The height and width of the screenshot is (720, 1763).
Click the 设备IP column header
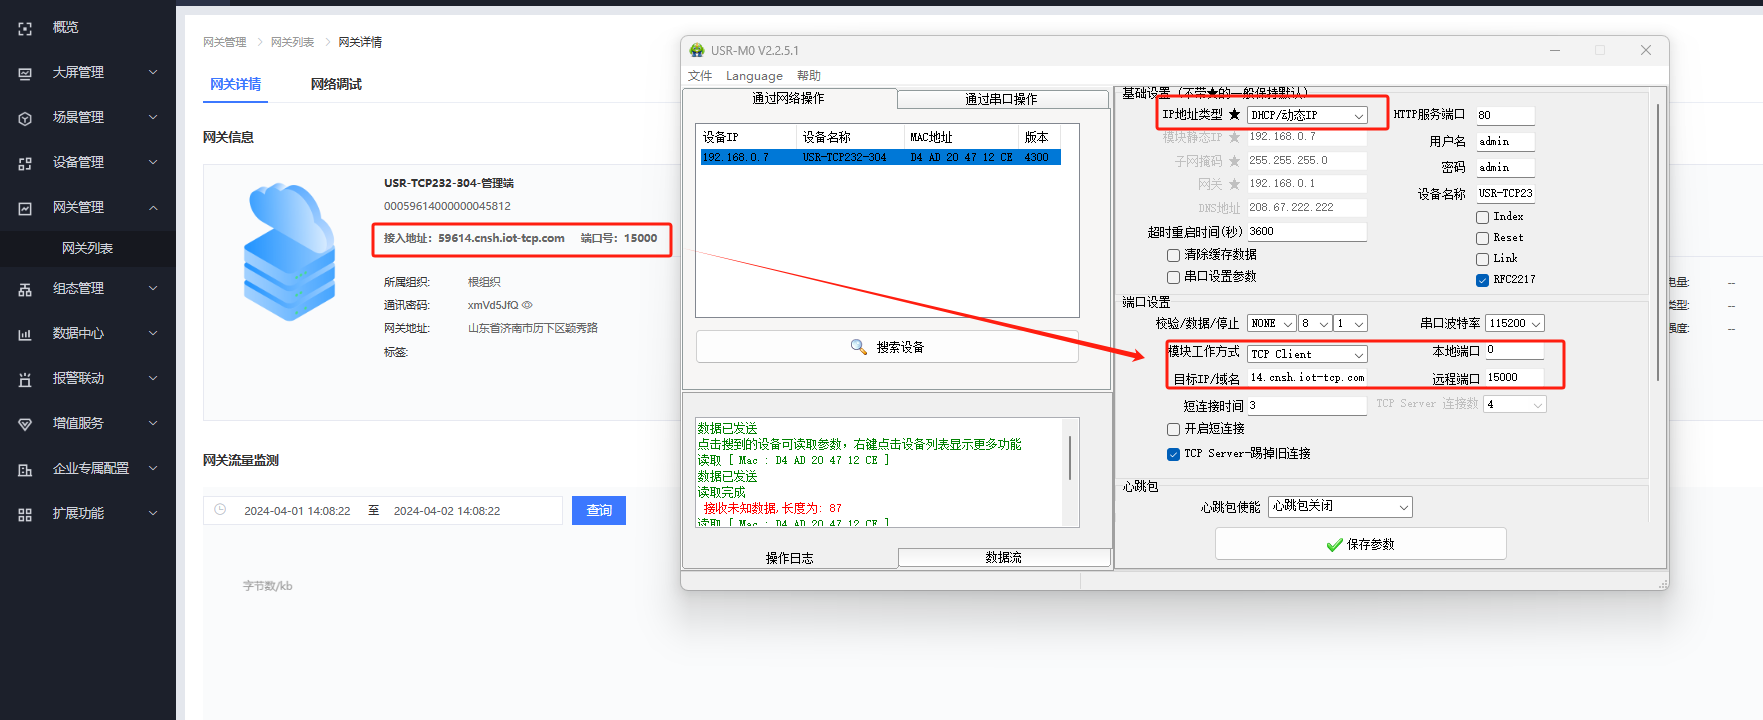pyautogui.click(x=747, y=137)
